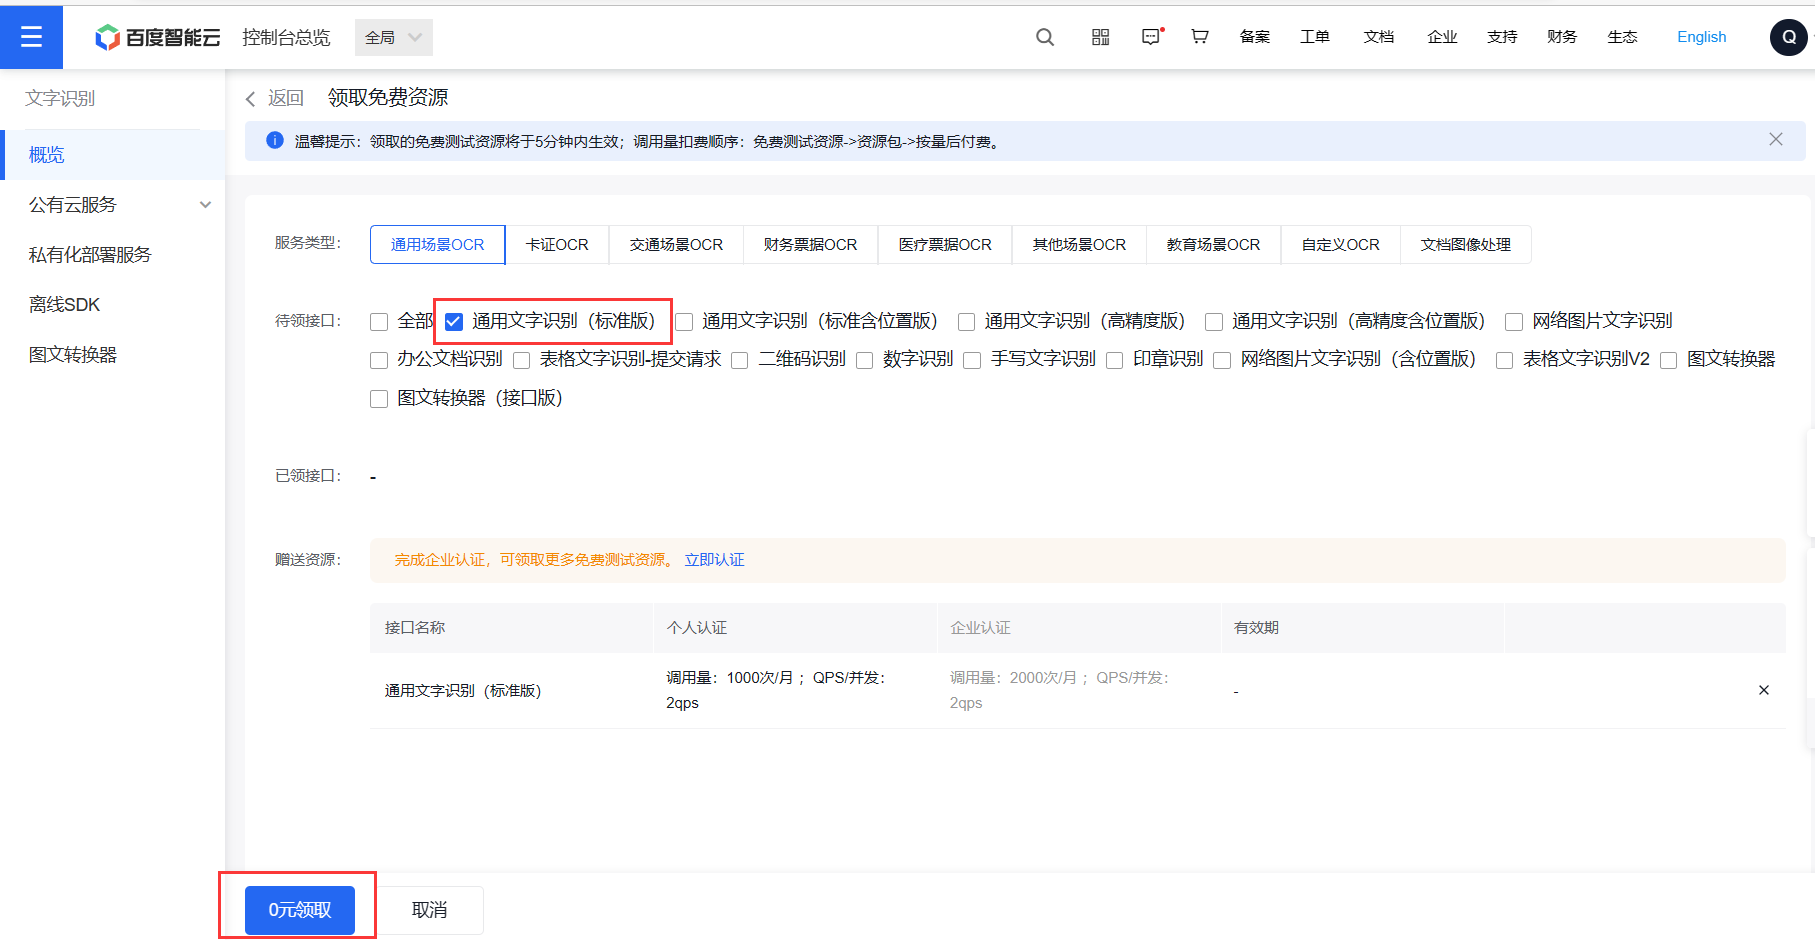Image resolution: width=1815 pixels, height=940 pixels.
Task: Switch to the 卡证OCR tab
Action: pos(557,244)
